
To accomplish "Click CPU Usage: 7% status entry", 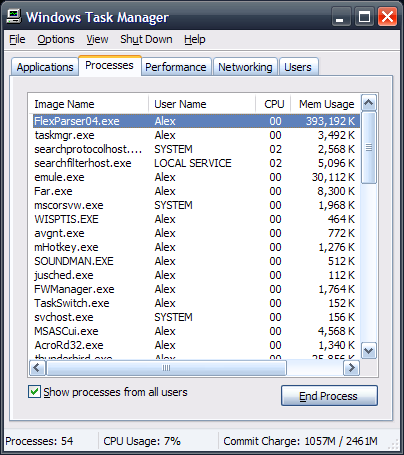I will pyautogui.click(x=142, y=441).
